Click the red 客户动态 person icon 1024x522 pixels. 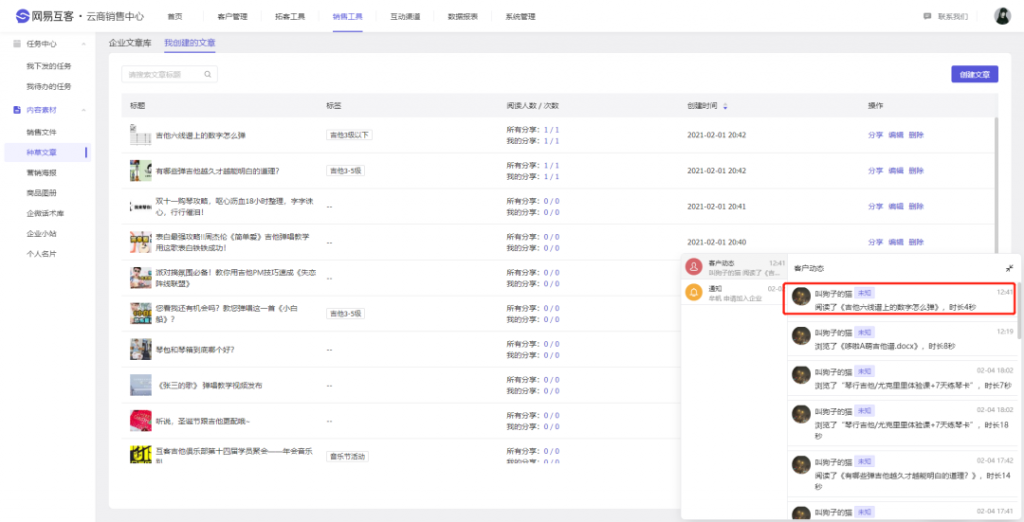pyautogui.click(x=694, y=267)
